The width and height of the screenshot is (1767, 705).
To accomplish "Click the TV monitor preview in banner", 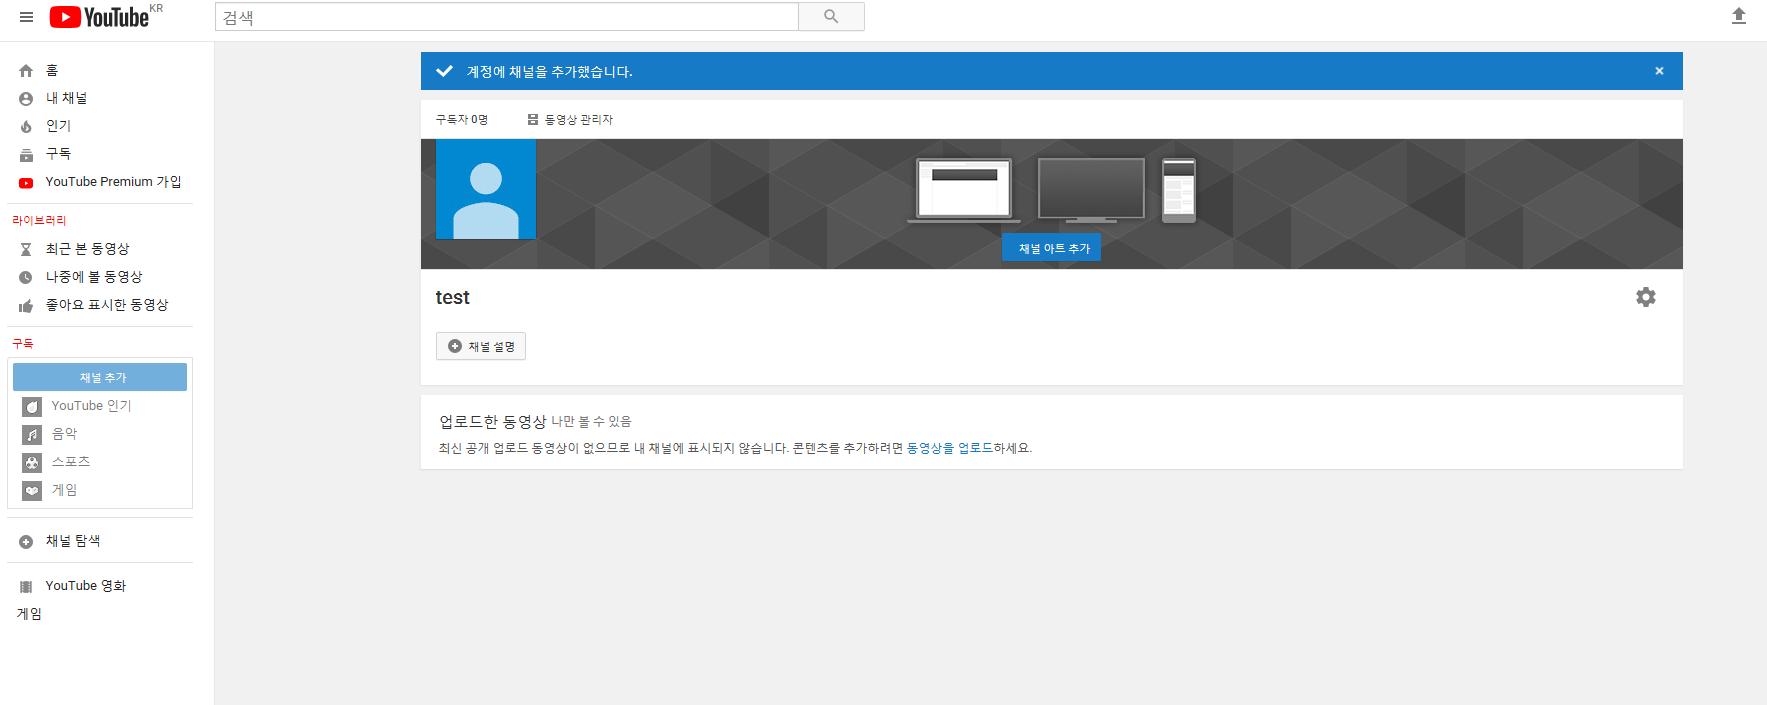I will click(1091, 190).
